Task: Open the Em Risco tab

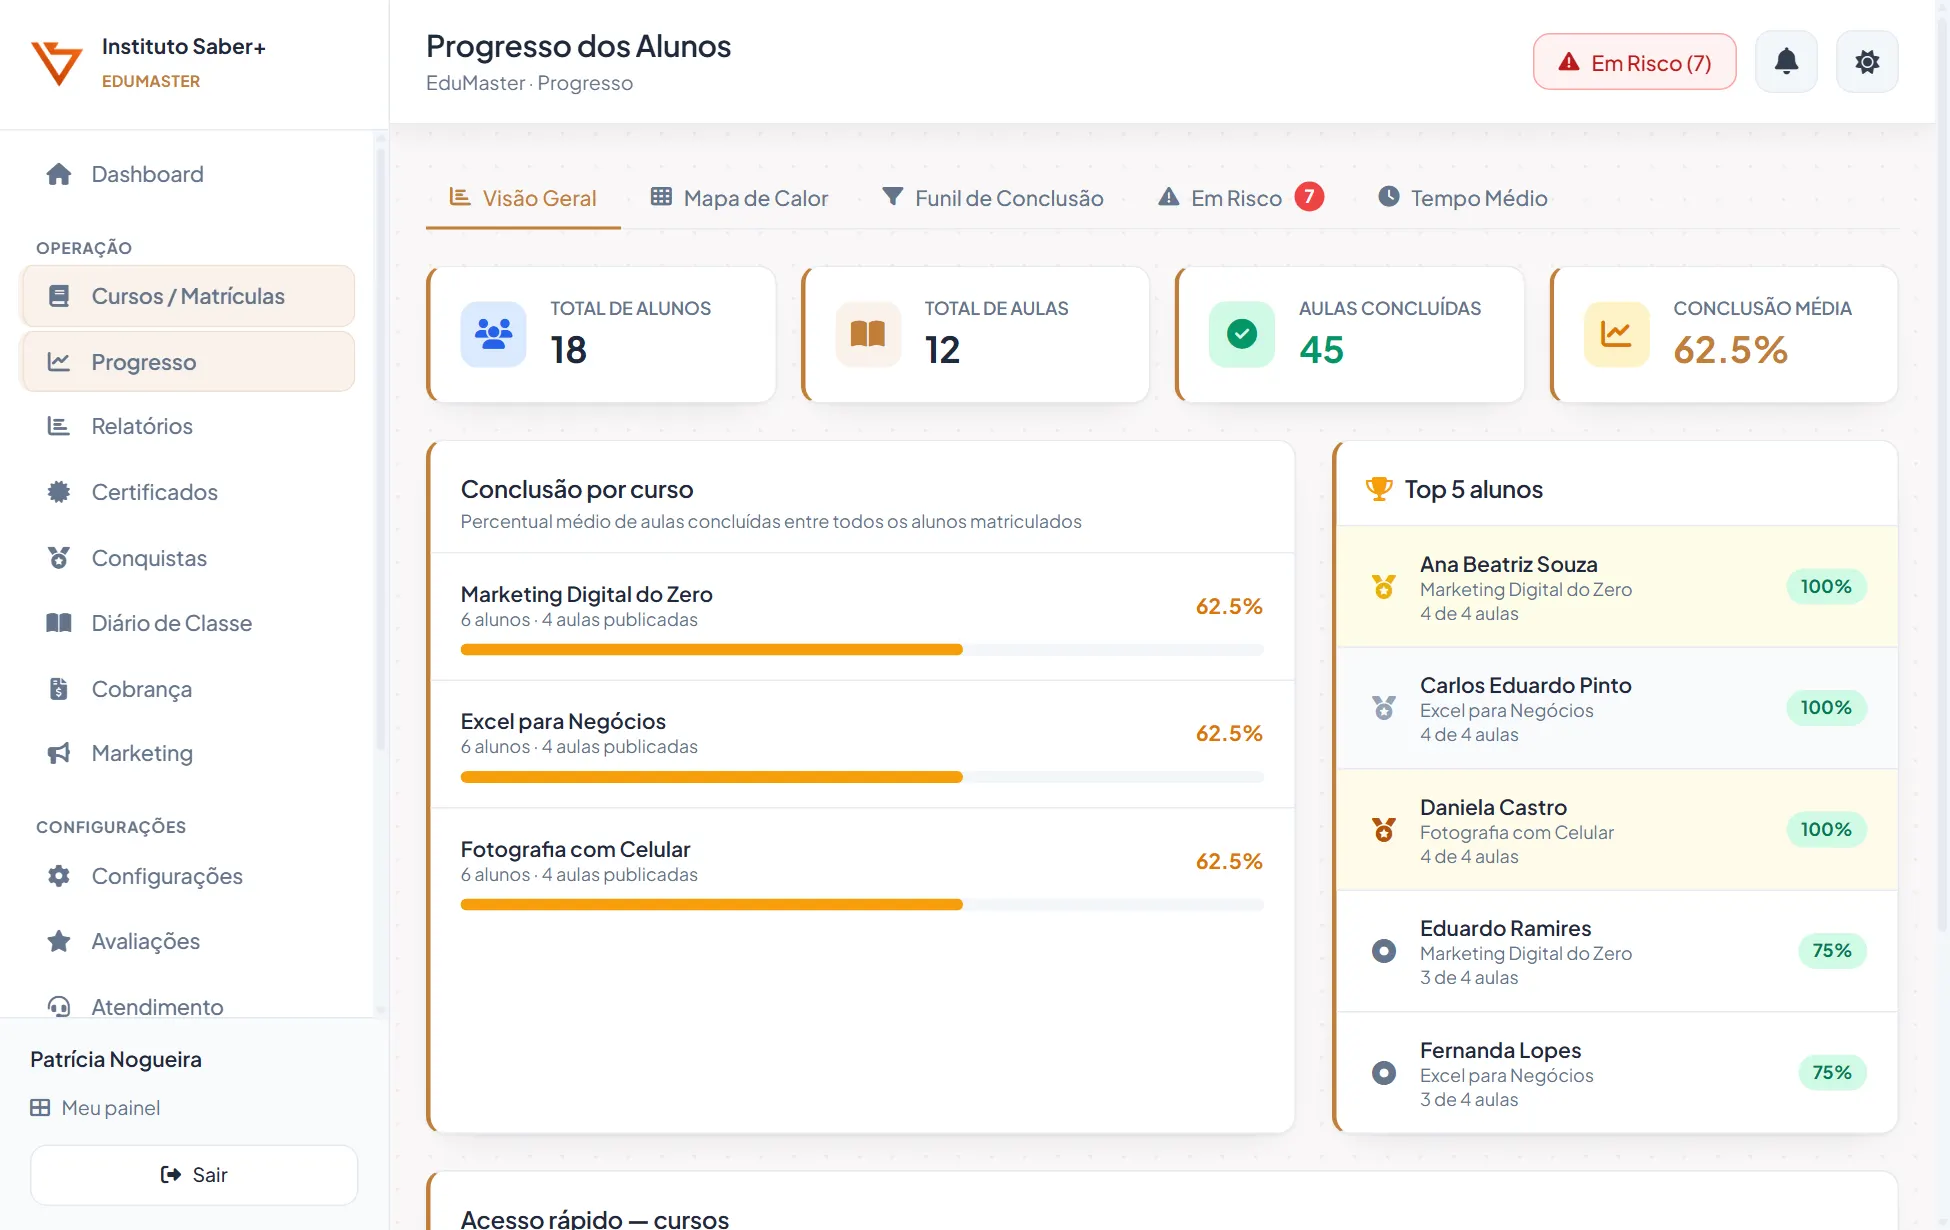Action: [x=1240, y=198]
